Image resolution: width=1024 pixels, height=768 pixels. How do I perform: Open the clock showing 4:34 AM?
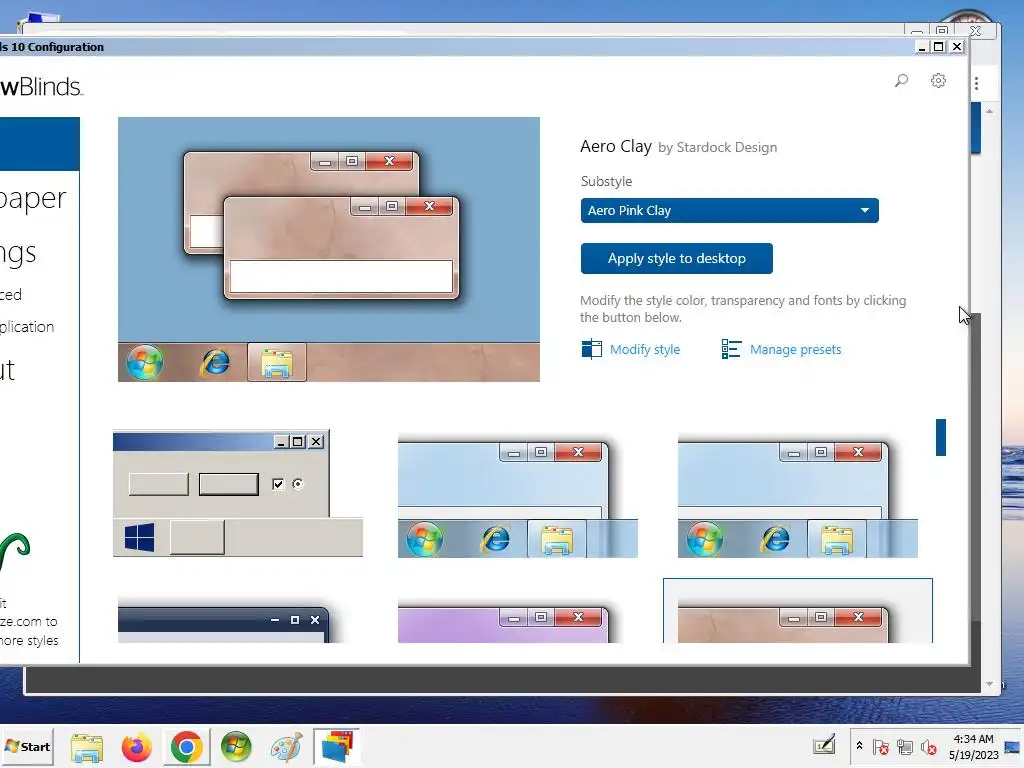973,746
